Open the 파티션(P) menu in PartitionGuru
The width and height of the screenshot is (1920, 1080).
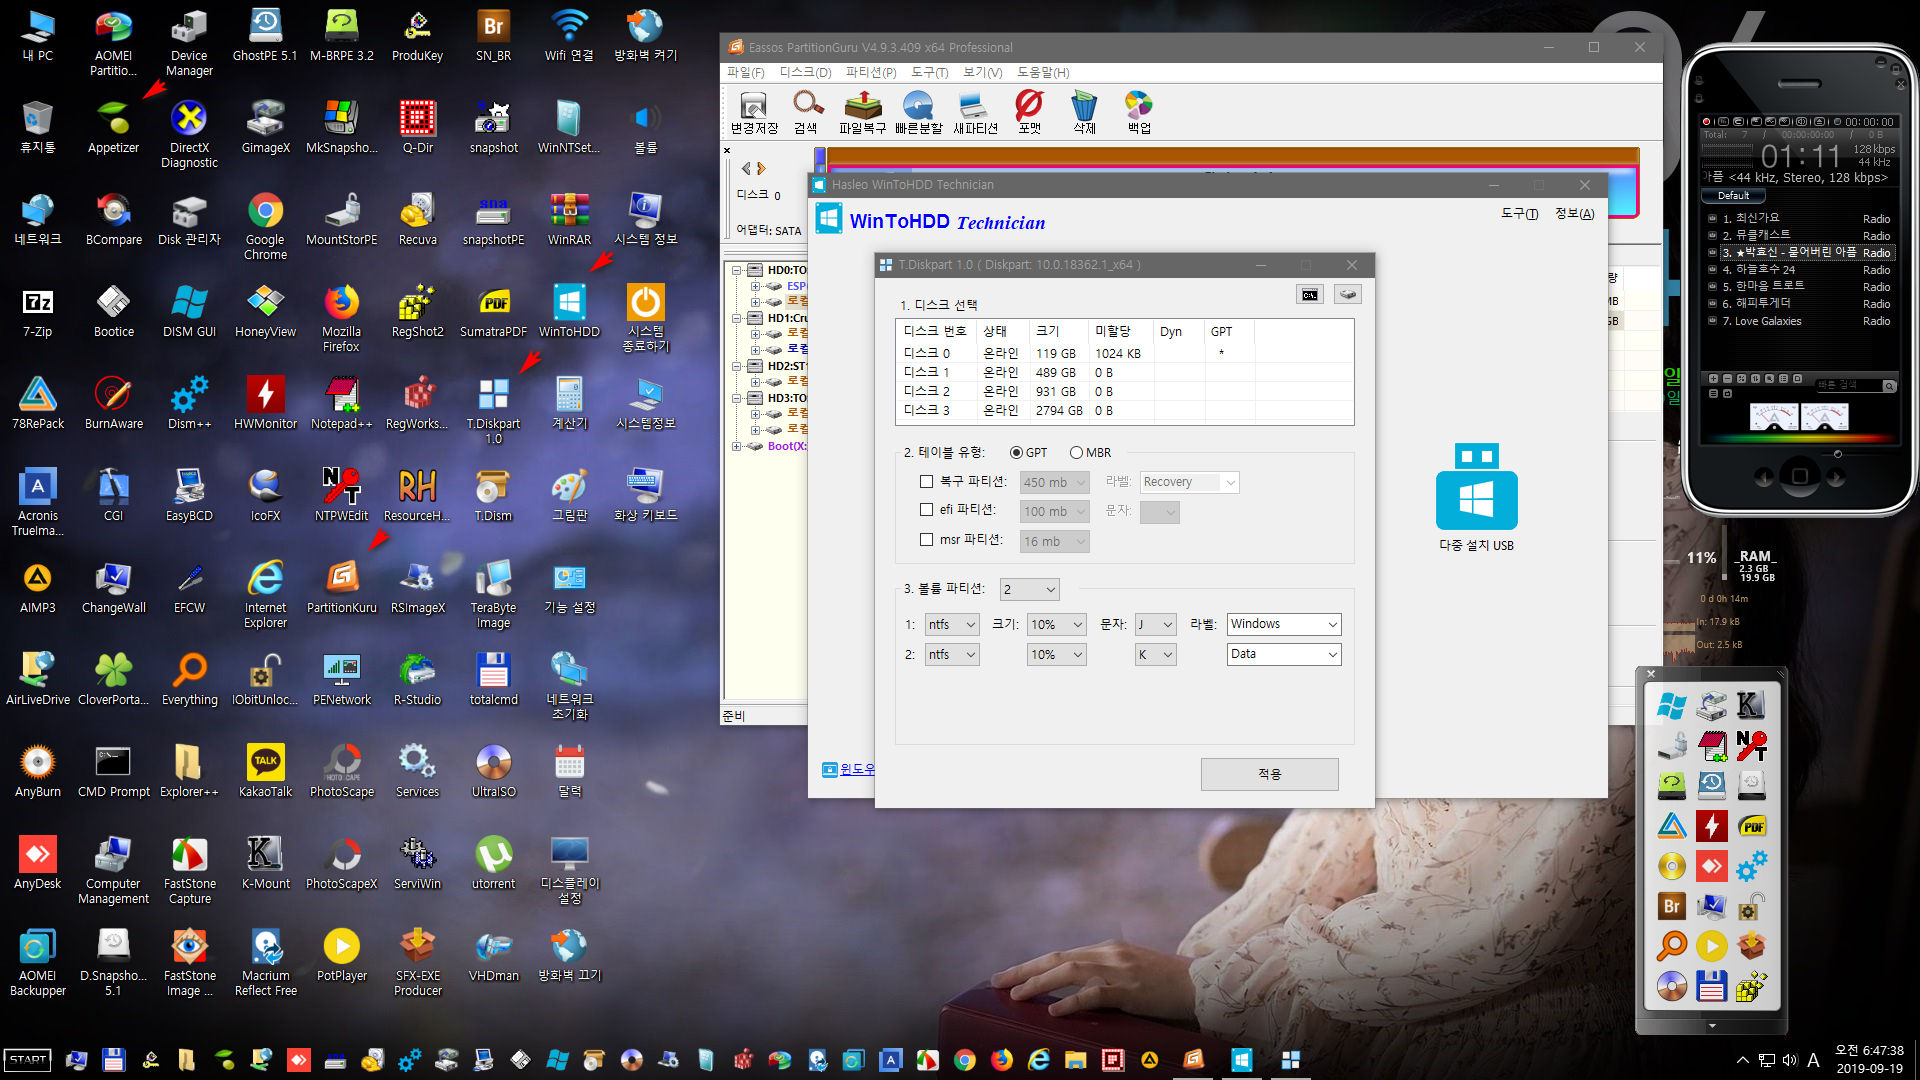pos(870,72)
